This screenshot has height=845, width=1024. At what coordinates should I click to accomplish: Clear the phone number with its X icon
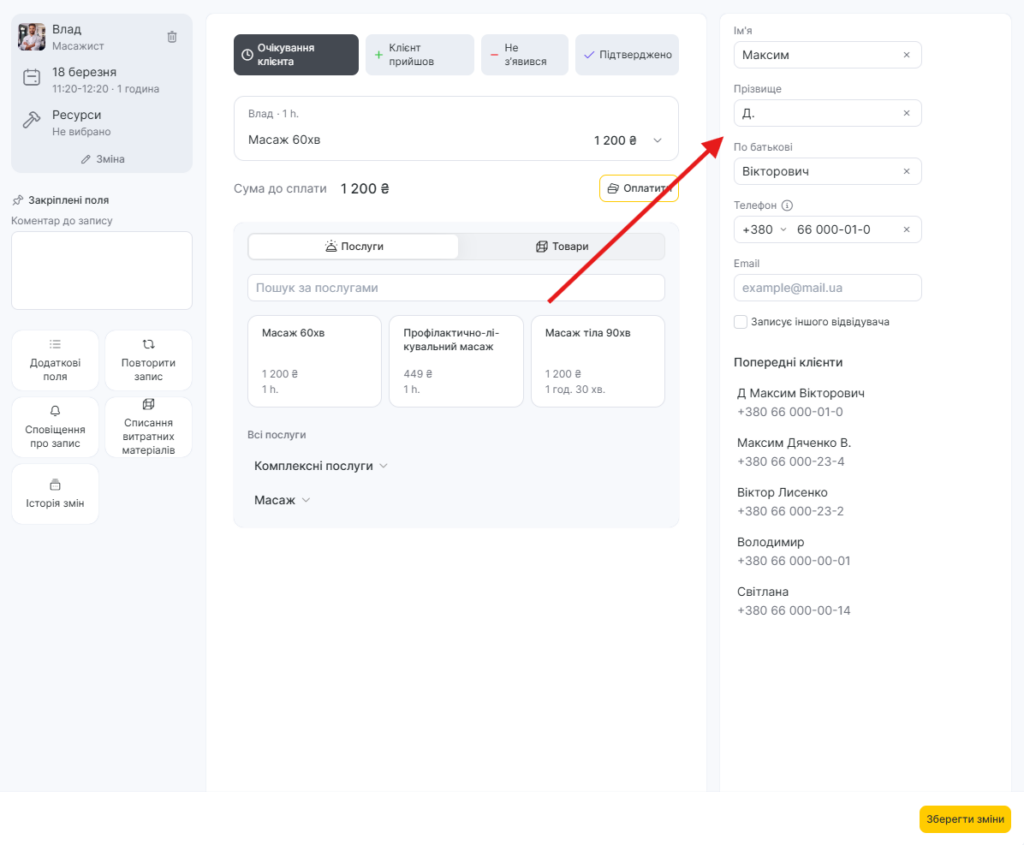tap(906, 229)
